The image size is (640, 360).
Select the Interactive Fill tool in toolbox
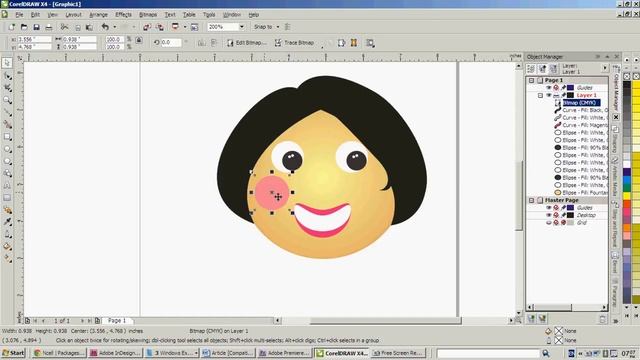pyautogui.click(x=7, y=258)
